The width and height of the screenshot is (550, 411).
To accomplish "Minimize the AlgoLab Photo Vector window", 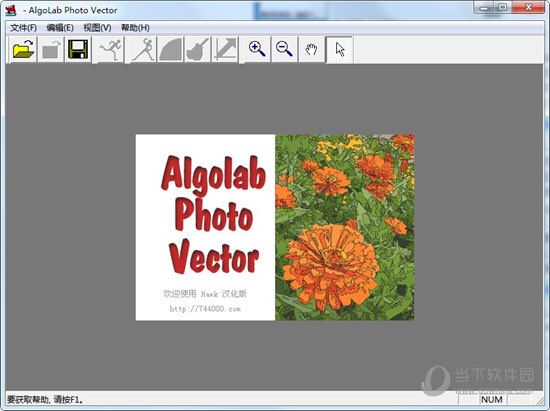I will (485, 8).
